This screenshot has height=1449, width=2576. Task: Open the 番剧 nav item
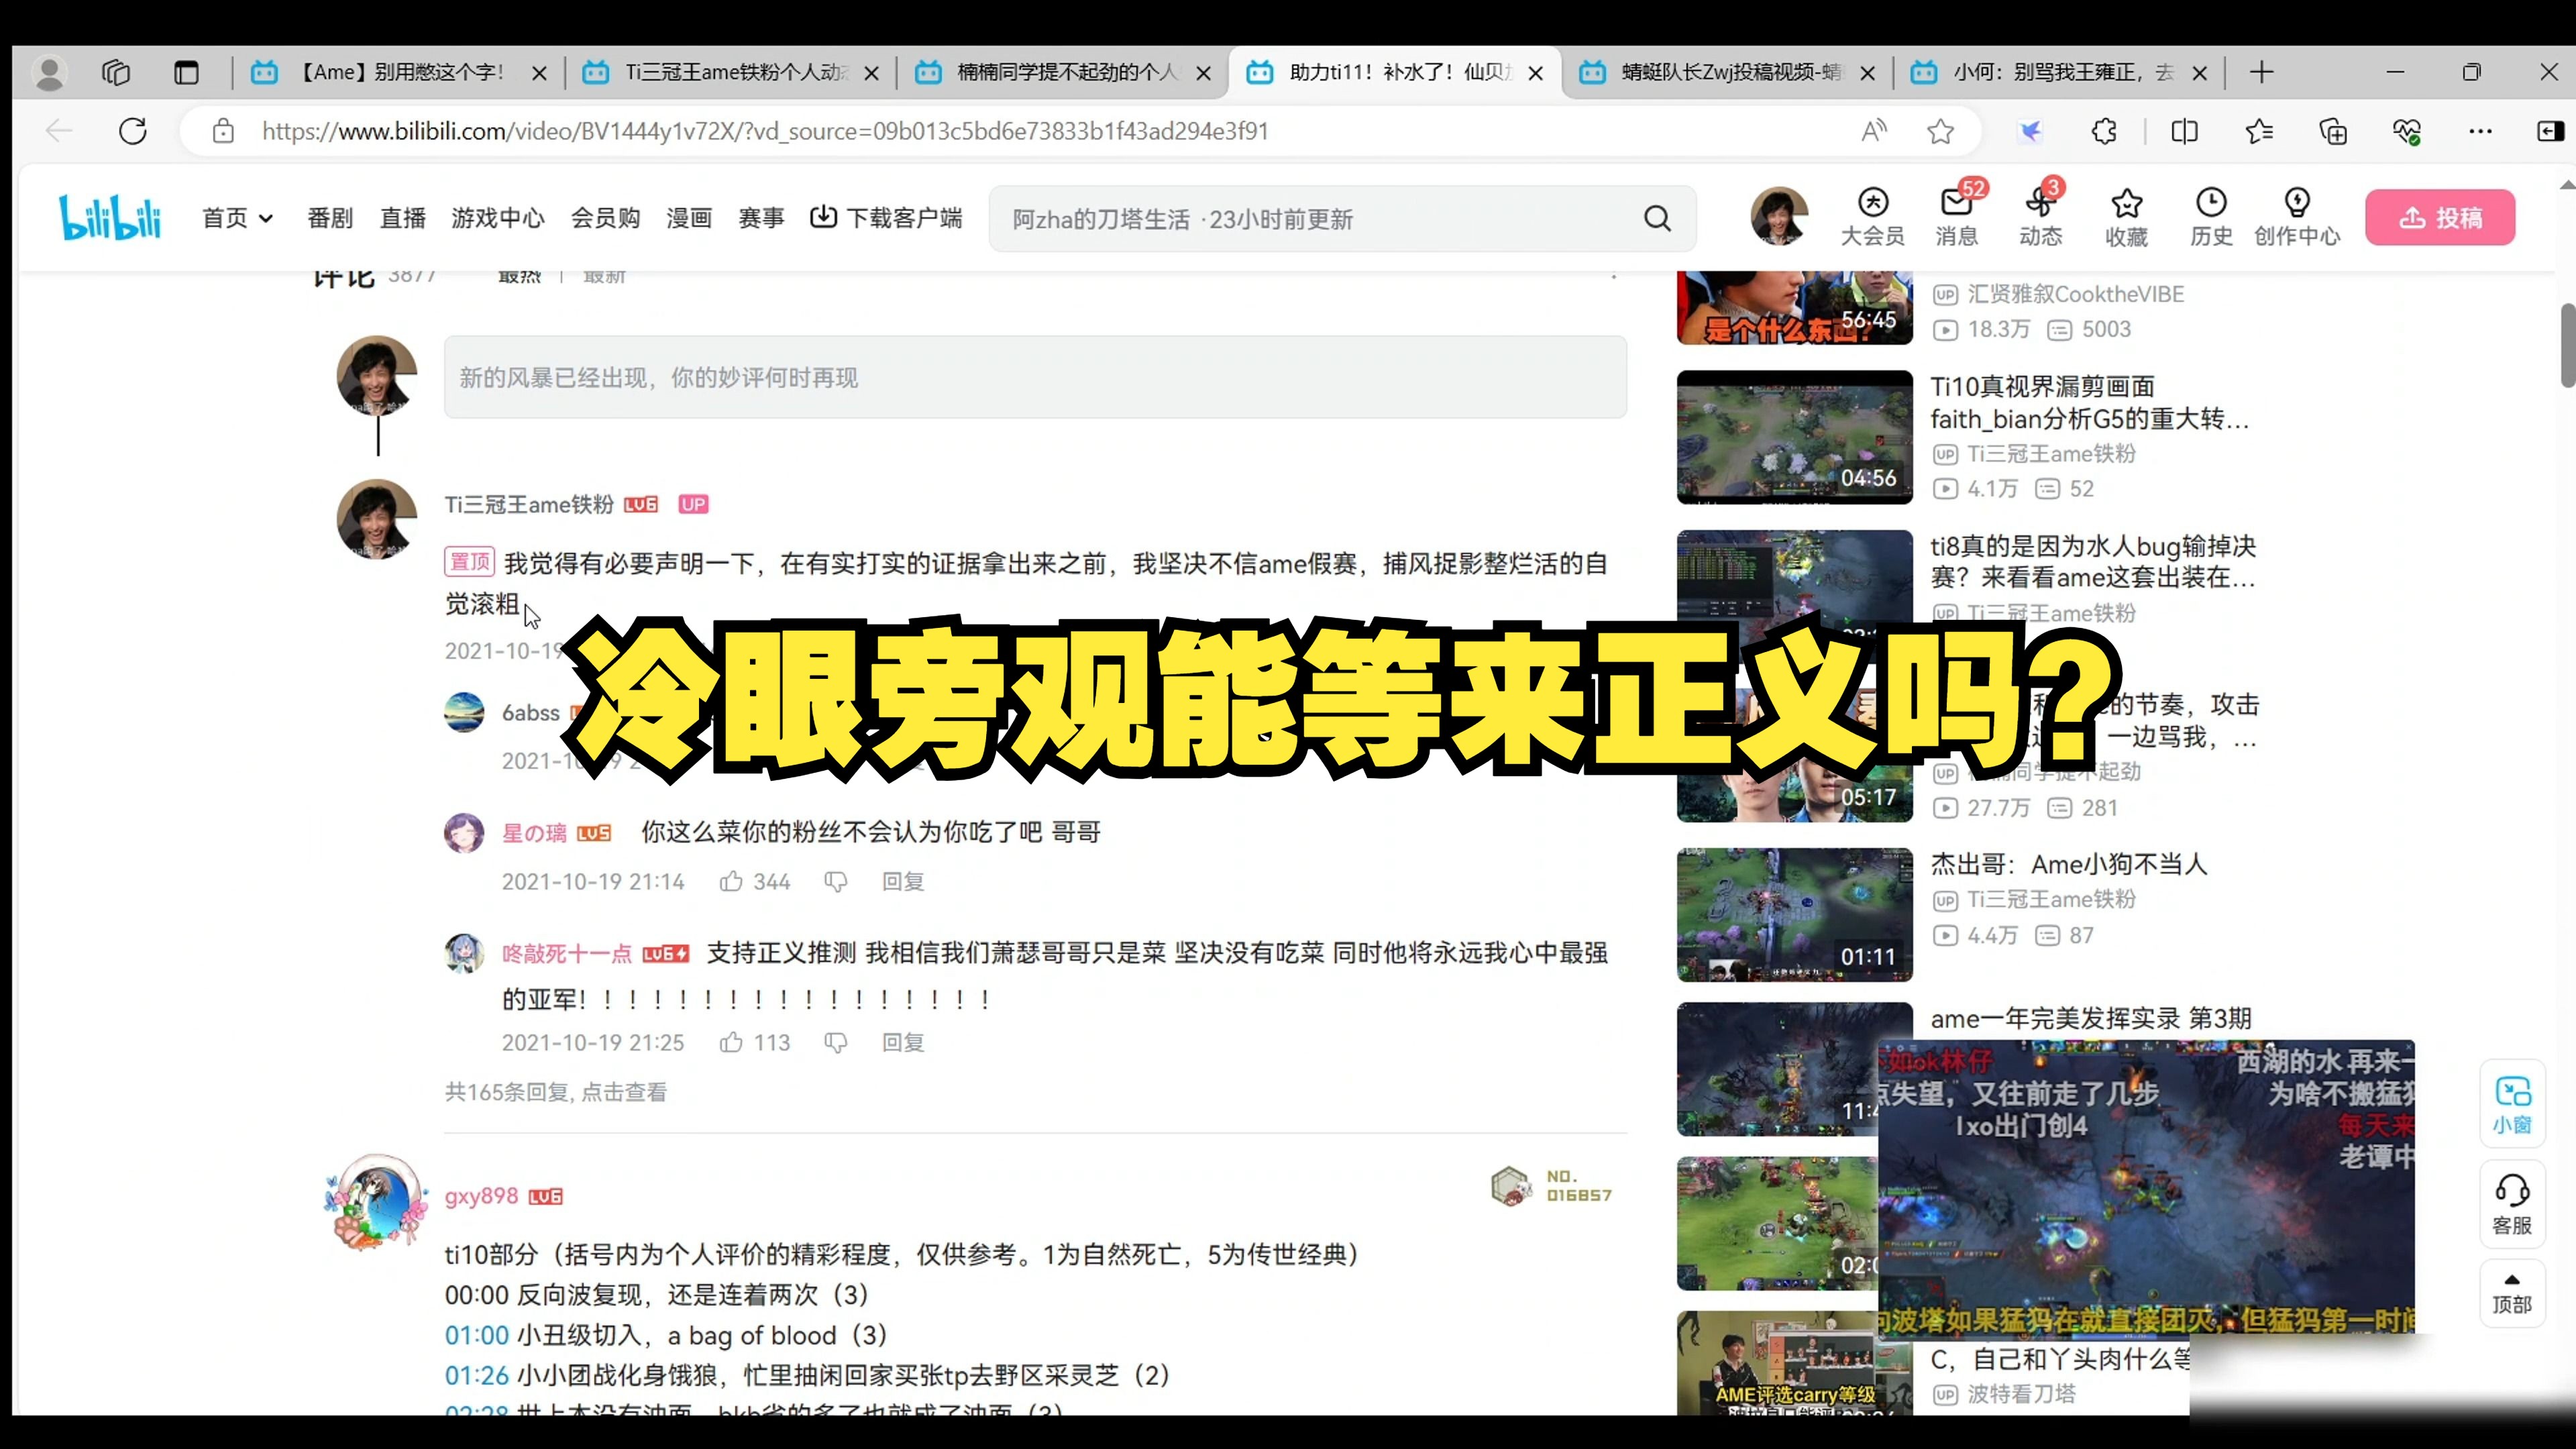pyautogui.click(x=330, y=218)
